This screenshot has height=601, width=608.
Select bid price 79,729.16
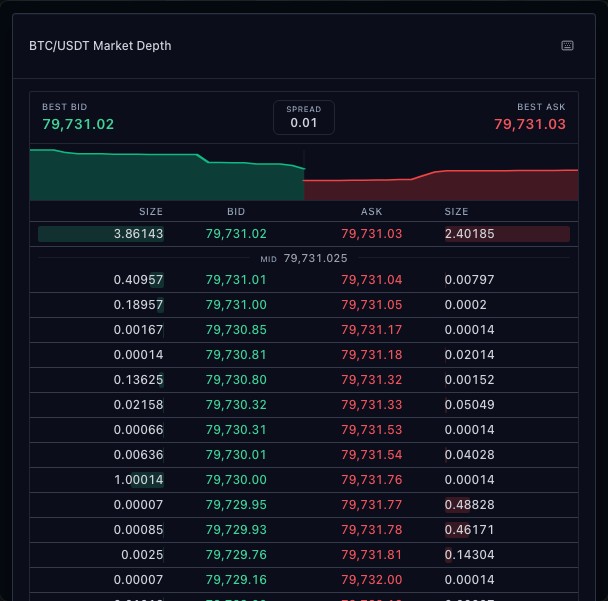pos(236,580)
